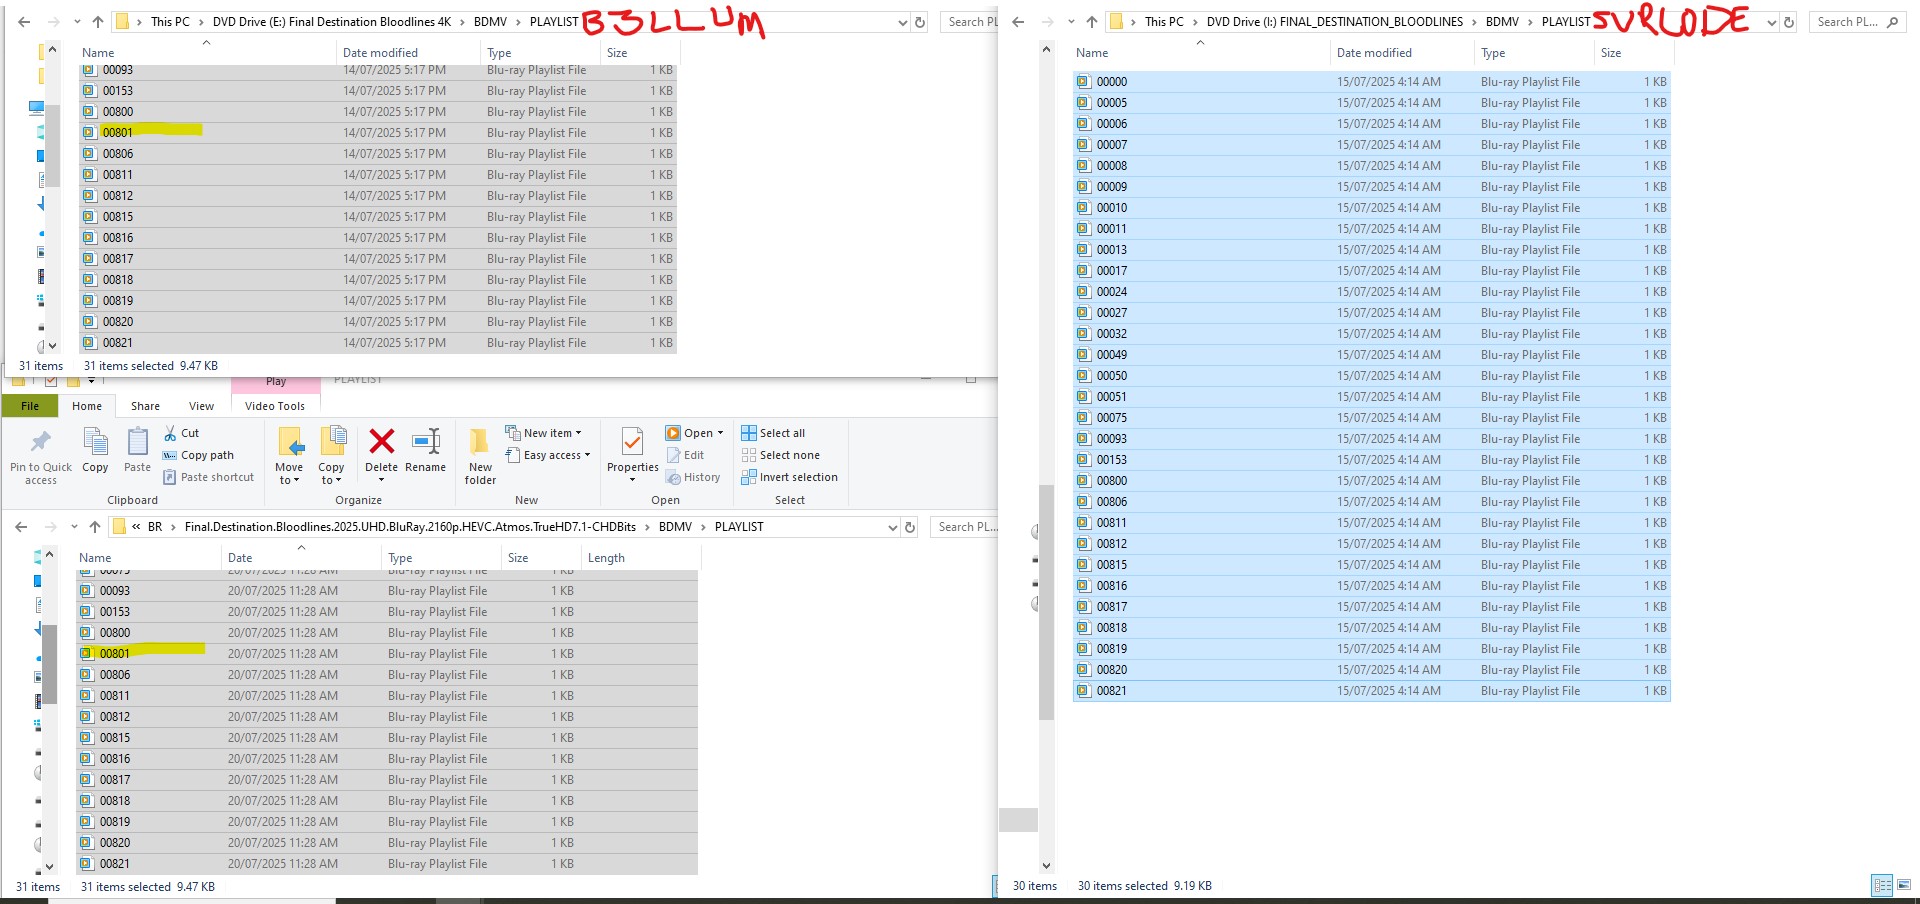Open the Copy to button
The height and width of the screenshot is (904, 1920).
click(x=332, y=456)
